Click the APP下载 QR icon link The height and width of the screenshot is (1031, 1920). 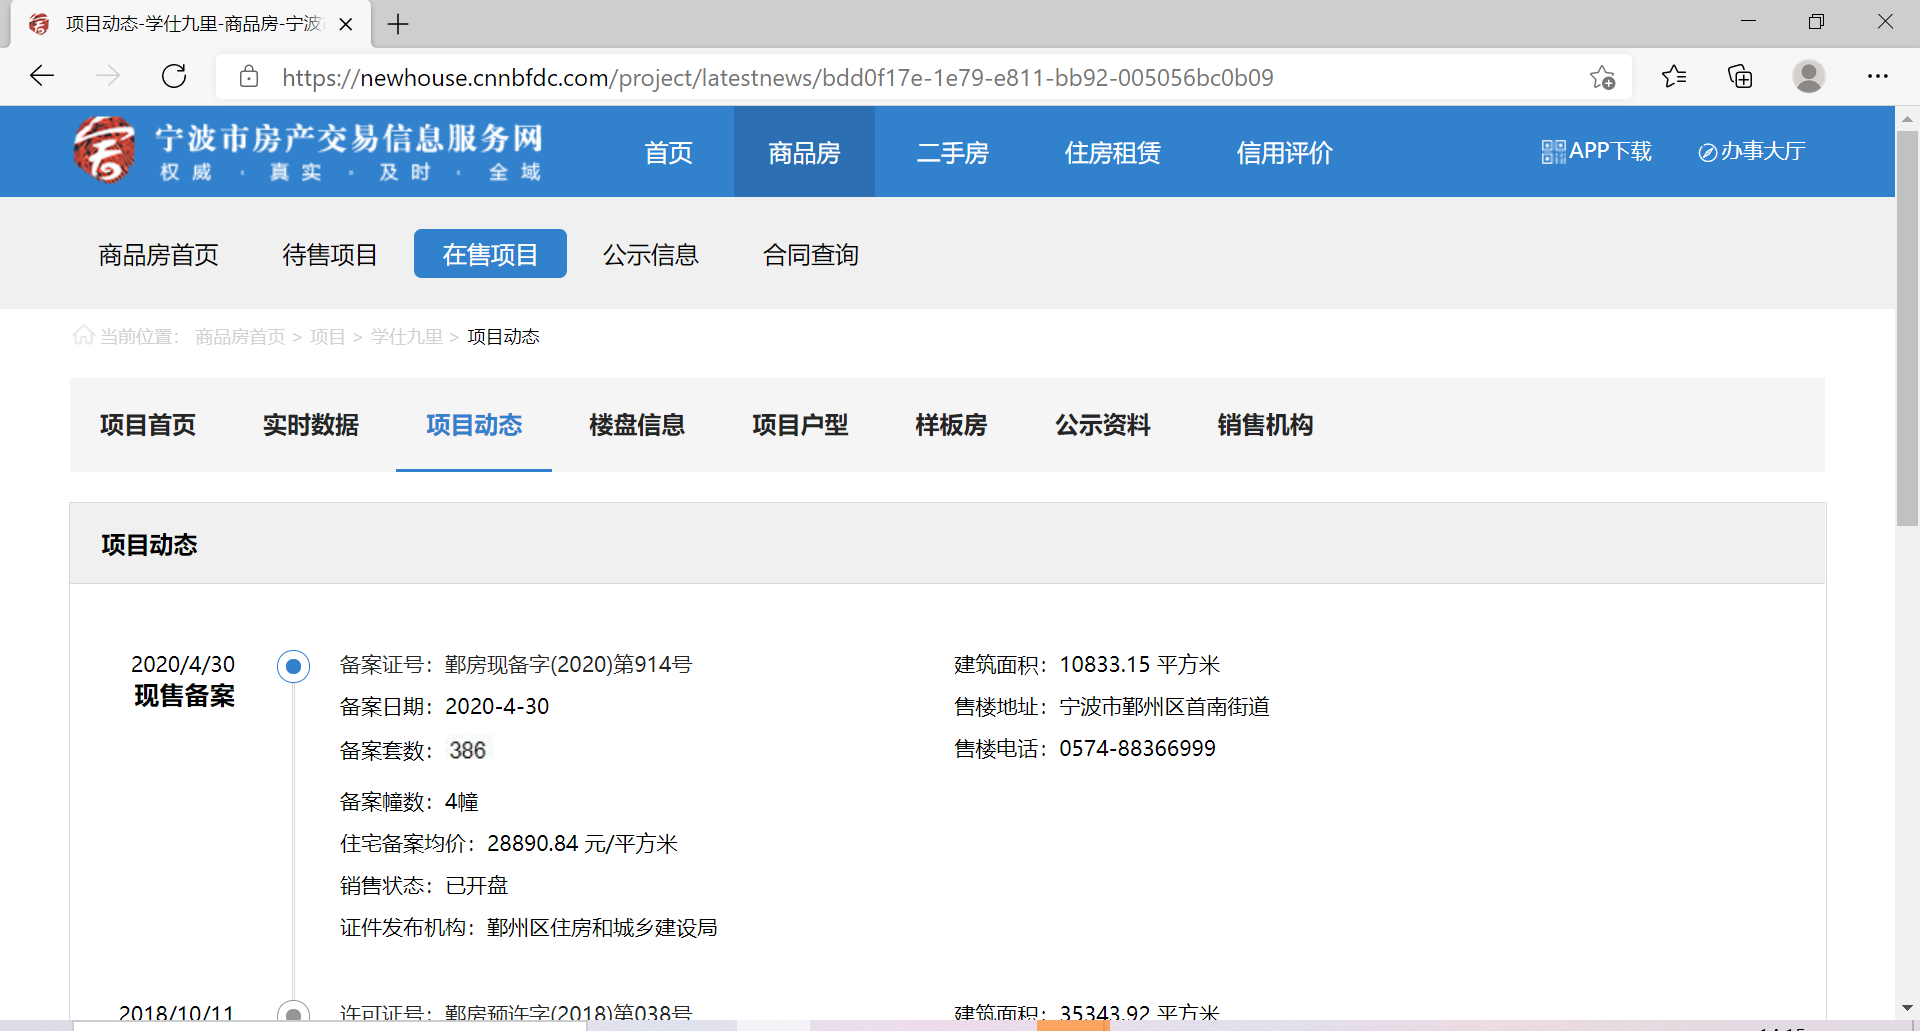pyautogui.click(x=1596, y=151)
